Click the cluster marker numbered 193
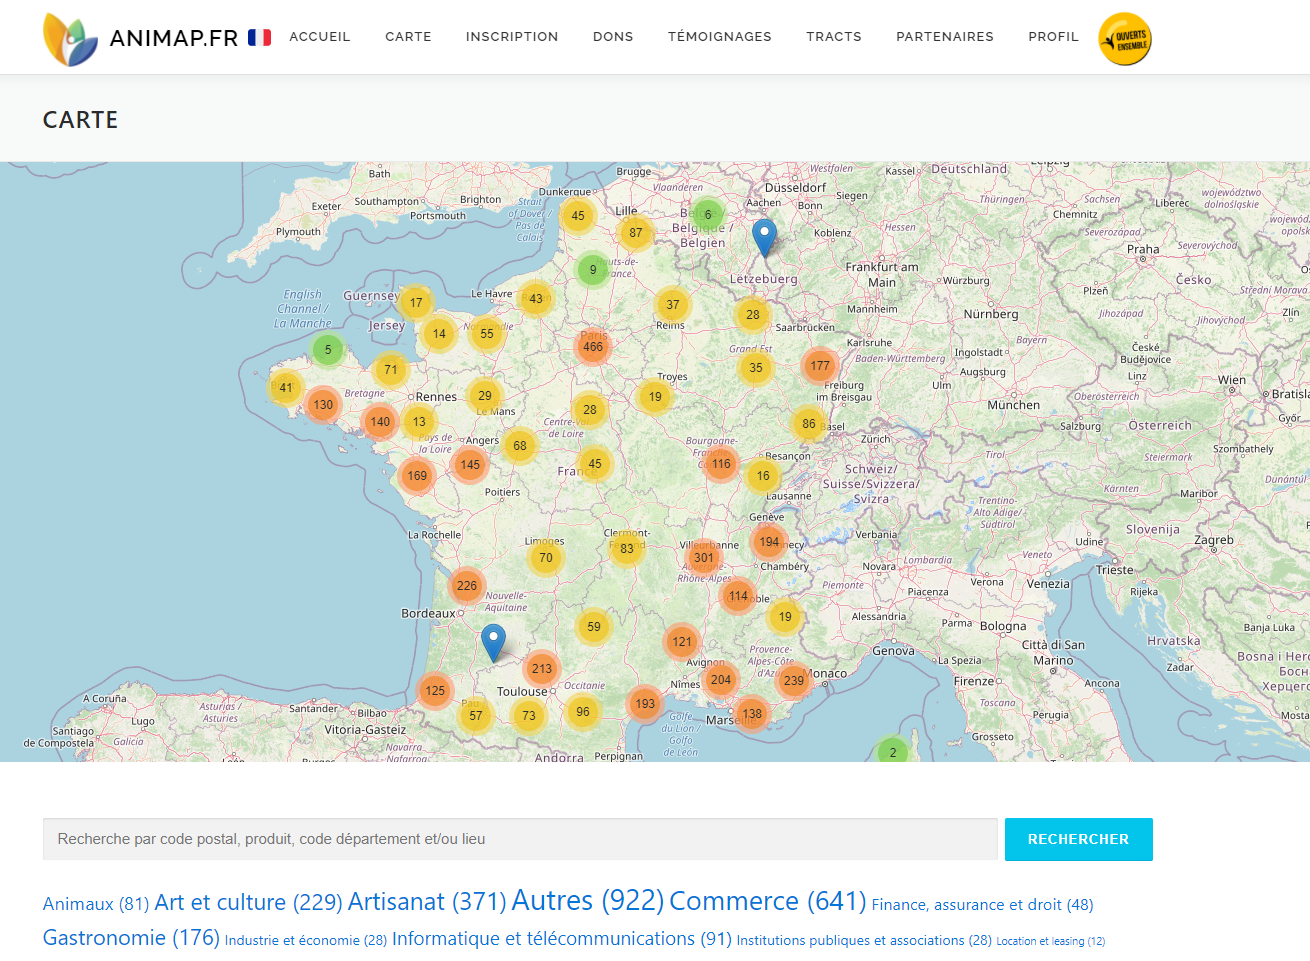Image resolution: width=1310 pixels, height=961 pixels. 646,704
